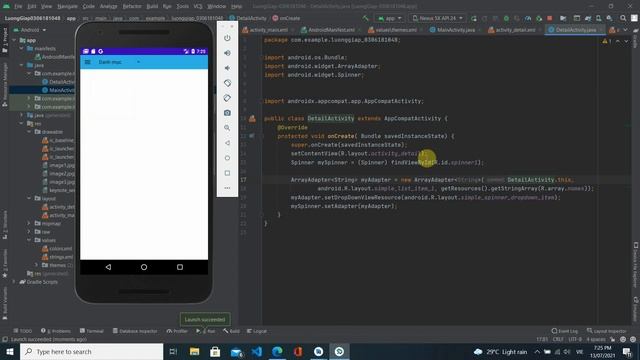Open the Navigate menu
640x360 pixels.
pyautogui.click(x=67, y=7)
